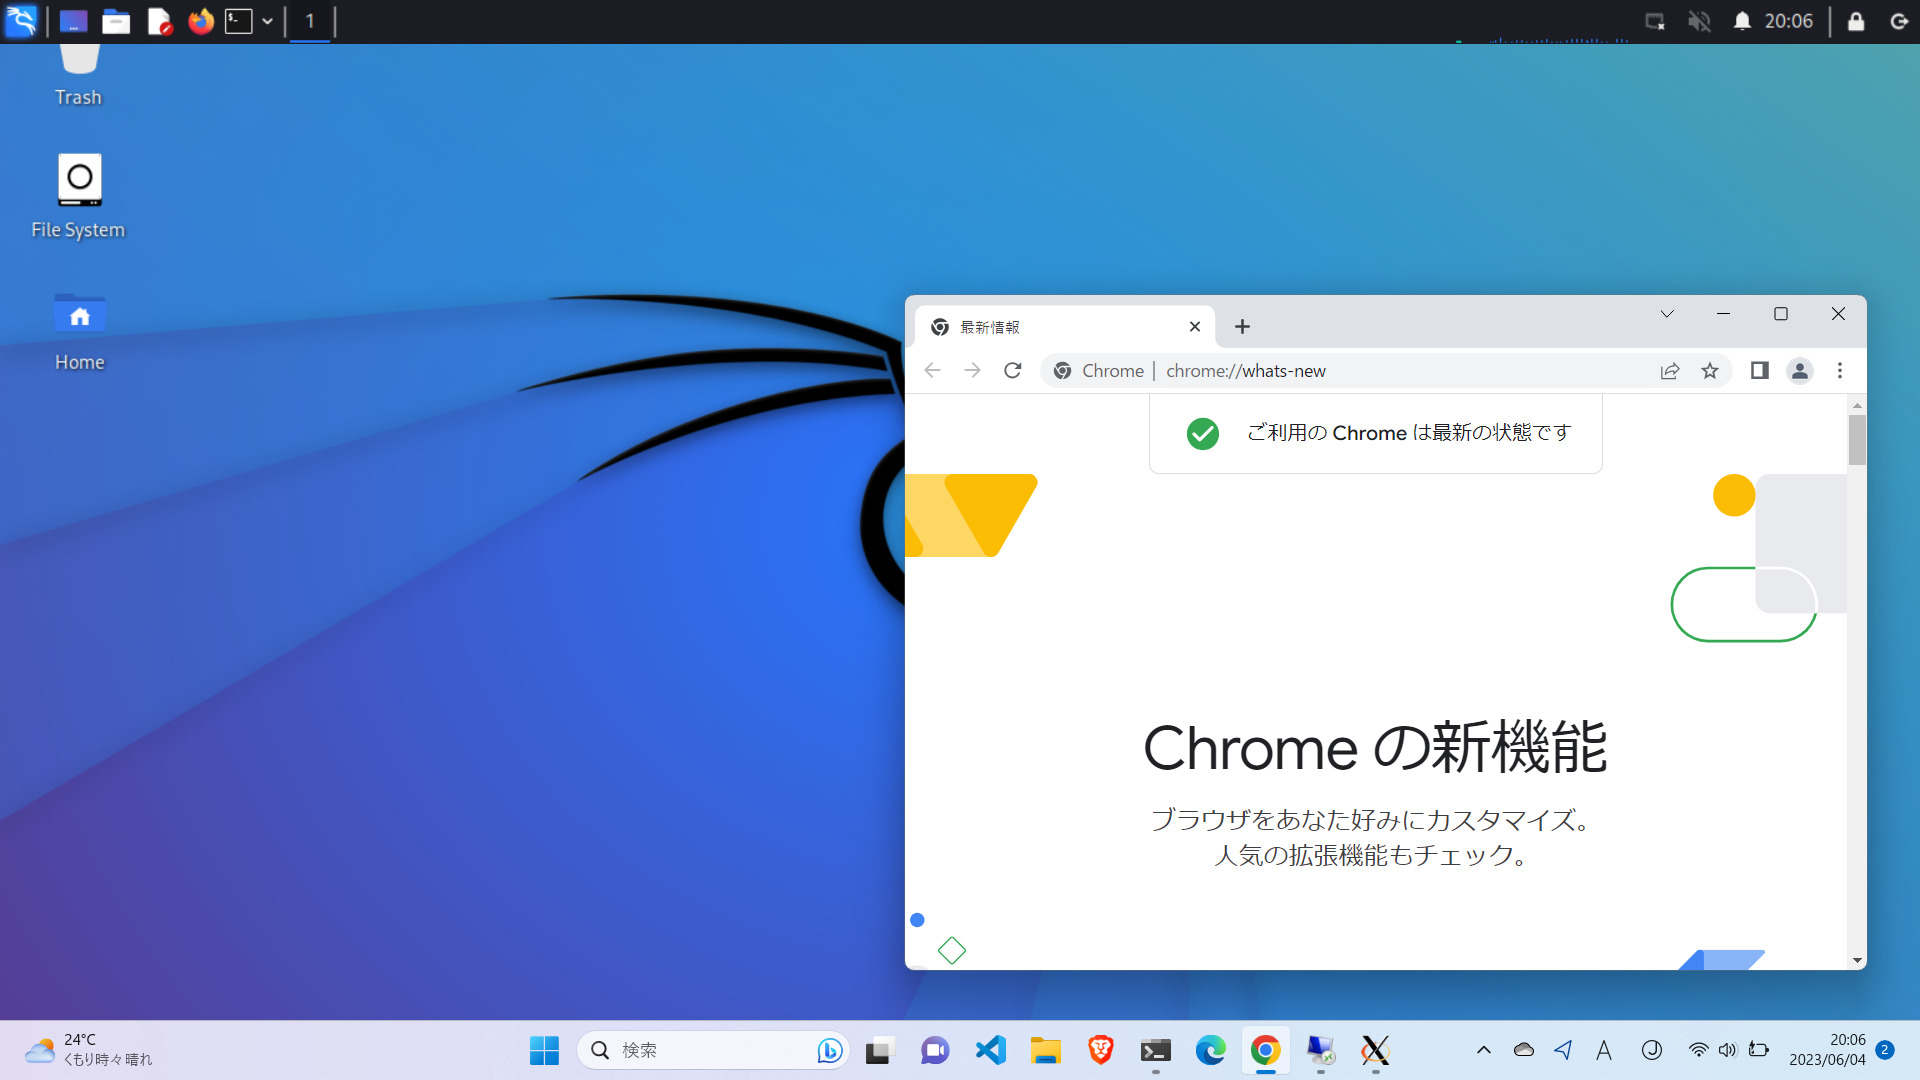Bookmark the page with the star icon
This screenshot has height=1080, width=1920.
[1710, 370]
